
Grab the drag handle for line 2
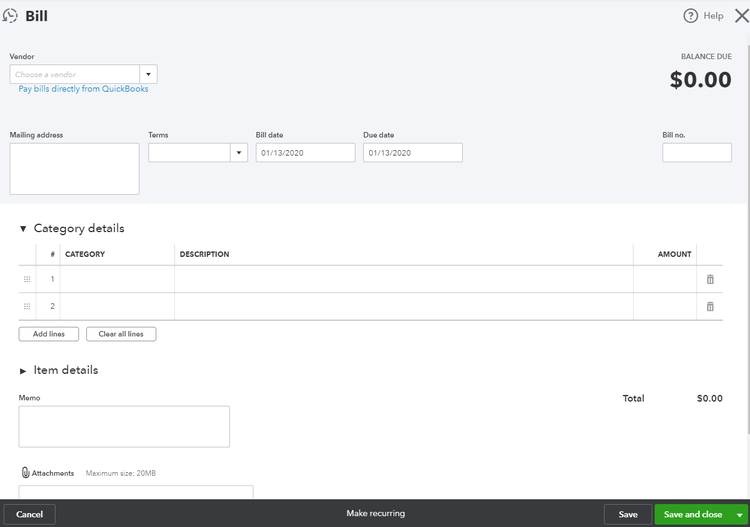point(27,307)
